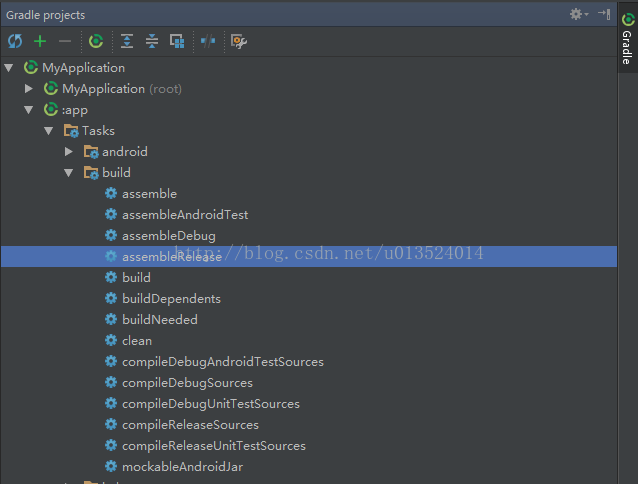Screen dimensions: 638x484
Task: Select the buildNeeded task
Action: pyautogui.click(x=309, y=320)
